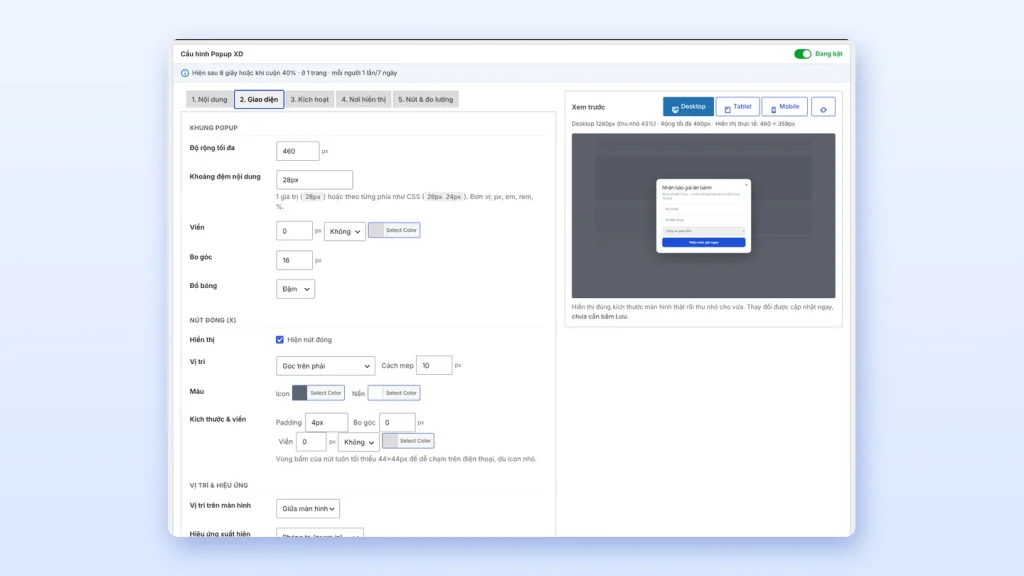The image size is (1024, 576).
Task: Click the "KHUNG POPUP" section heading
Action: [214, 128]
